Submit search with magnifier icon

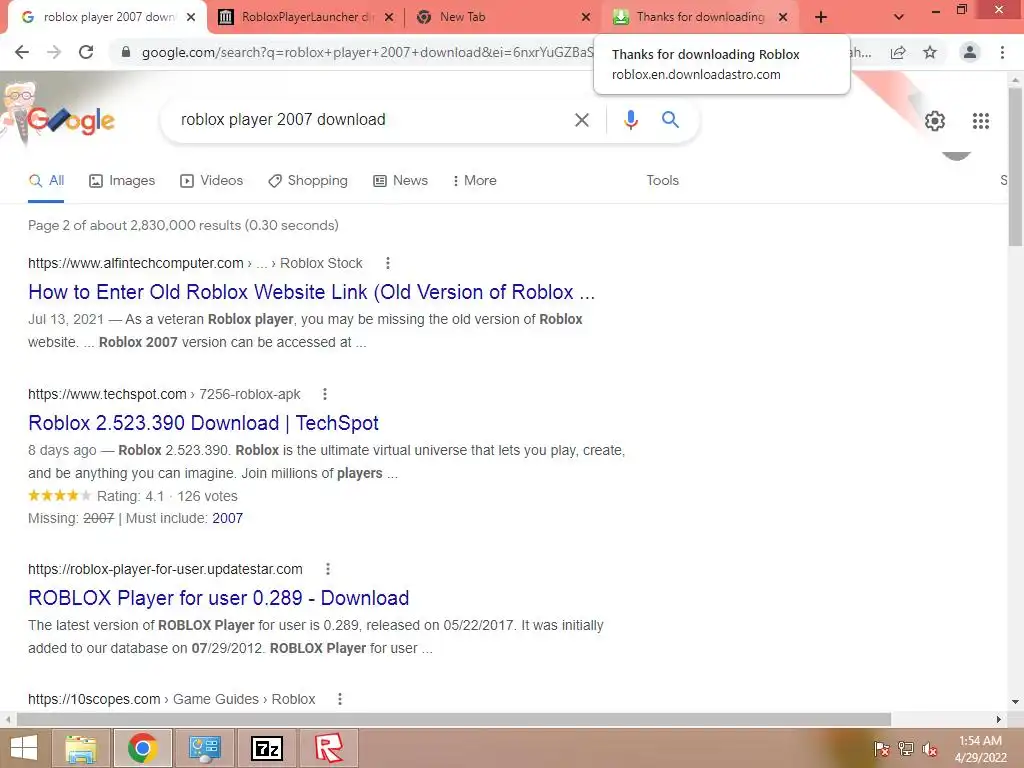pyautogui.click(x=670, y=120)
